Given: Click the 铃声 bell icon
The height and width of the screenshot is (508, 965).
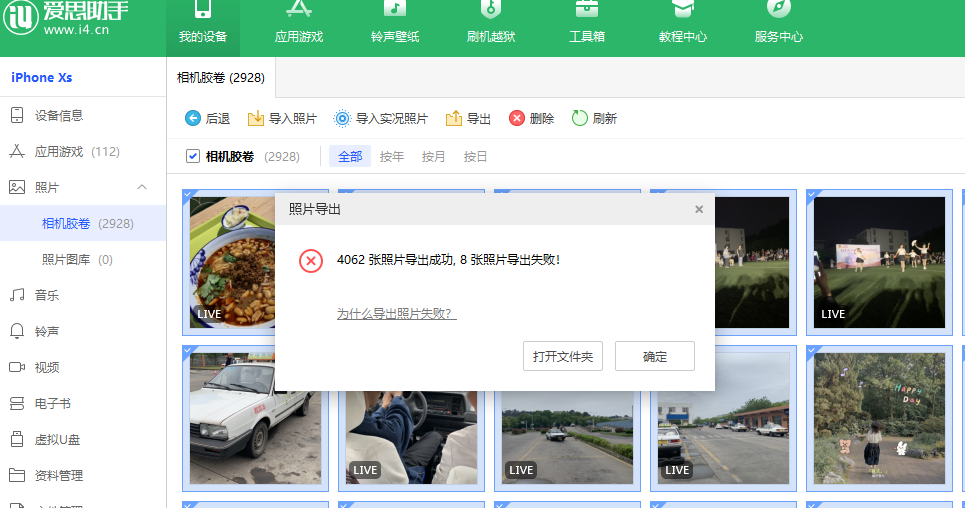Looking at the screenshot, I should (17, 331).
